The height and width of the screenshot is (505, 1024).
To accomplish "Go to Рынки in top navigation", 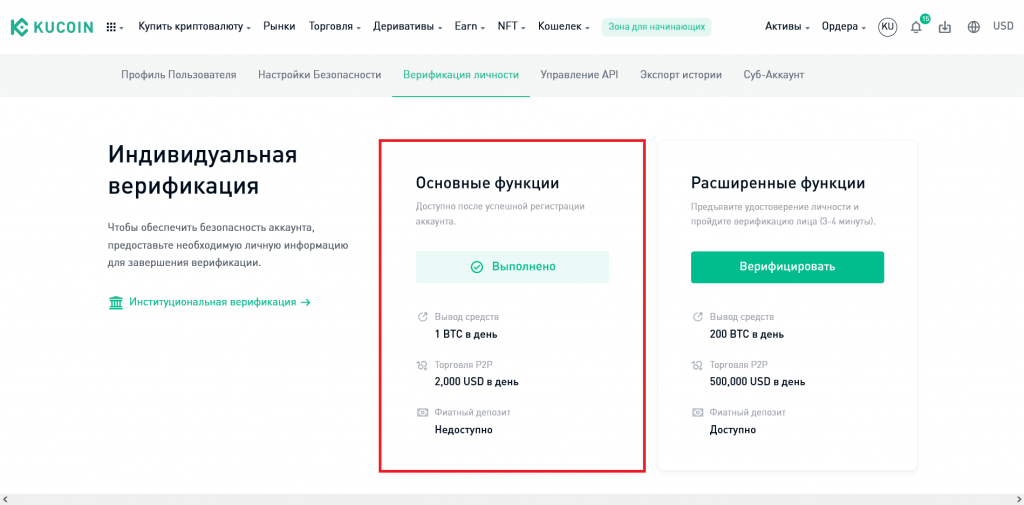I will coord(280,27).
